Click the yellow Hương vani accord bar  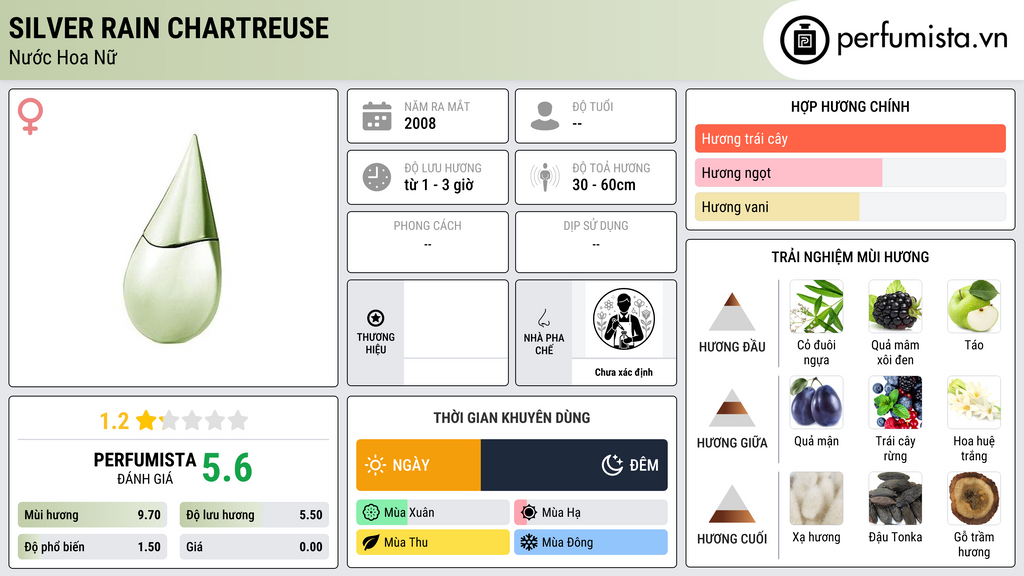click(x=777, y=206)
